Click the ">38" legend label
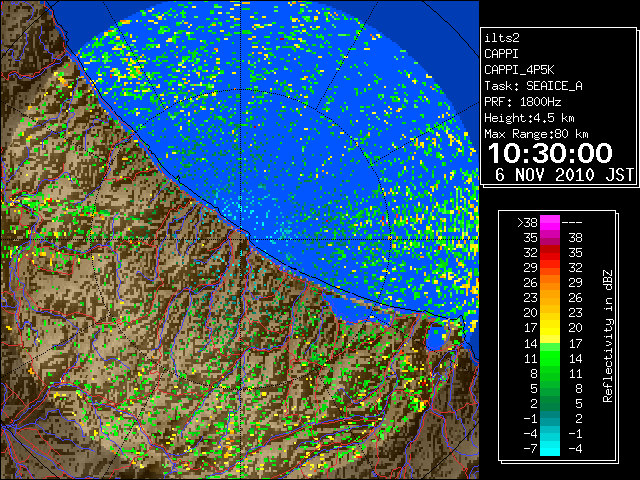This screenshot has width=640, height=480. 527,223
